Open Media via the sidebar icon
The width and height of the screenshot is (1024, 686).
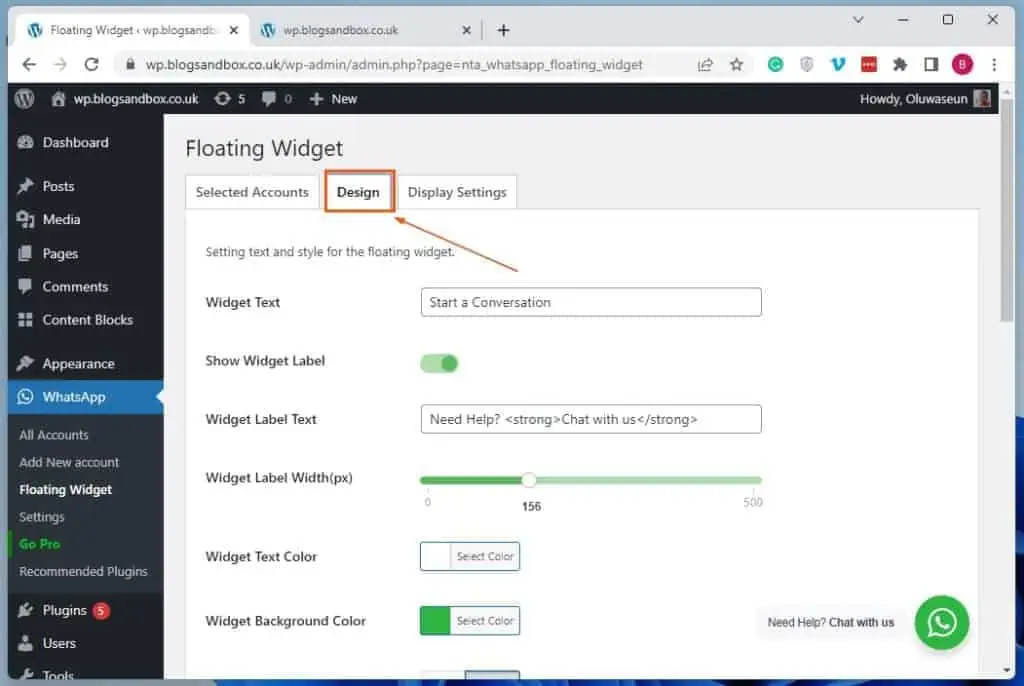(x=24, y=219)
